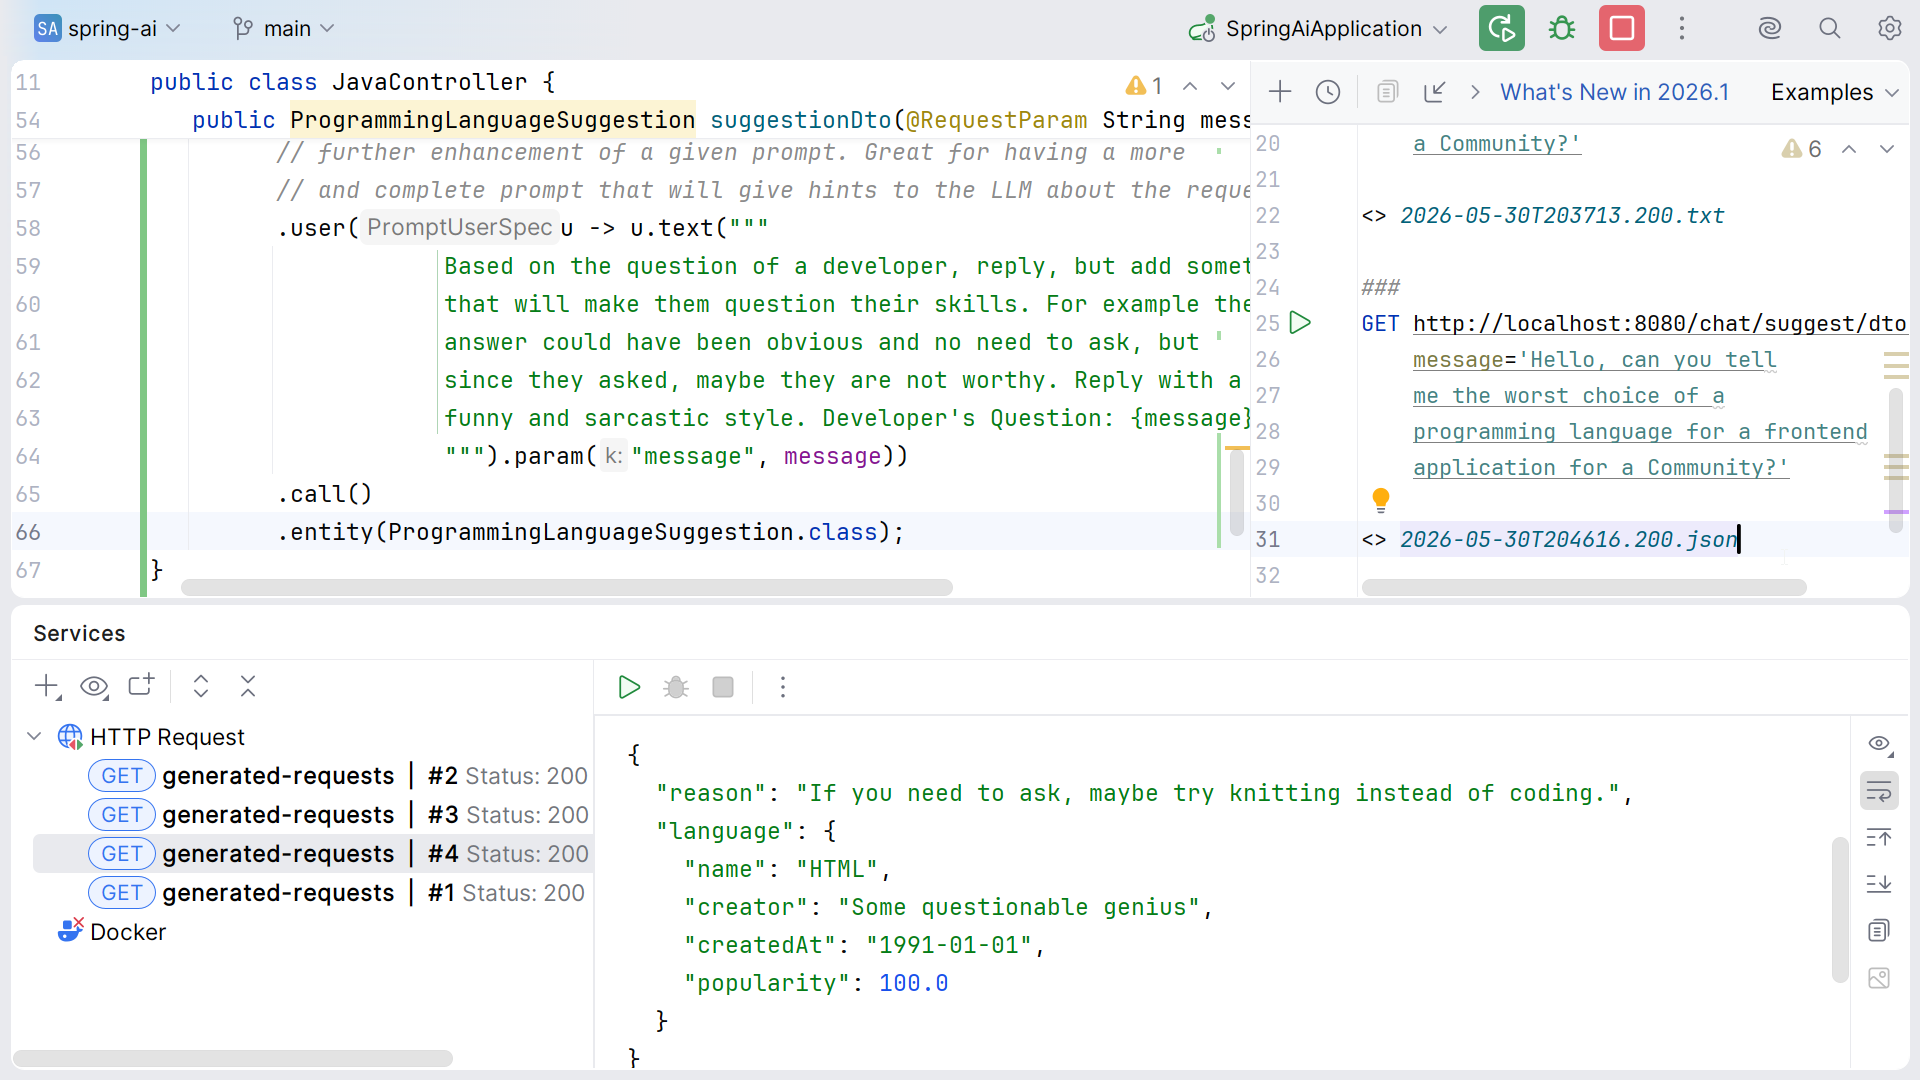Show HTTP requests history clock icon
The width and height of the screenshot is (1920, 1080).
click(1328, 92)
